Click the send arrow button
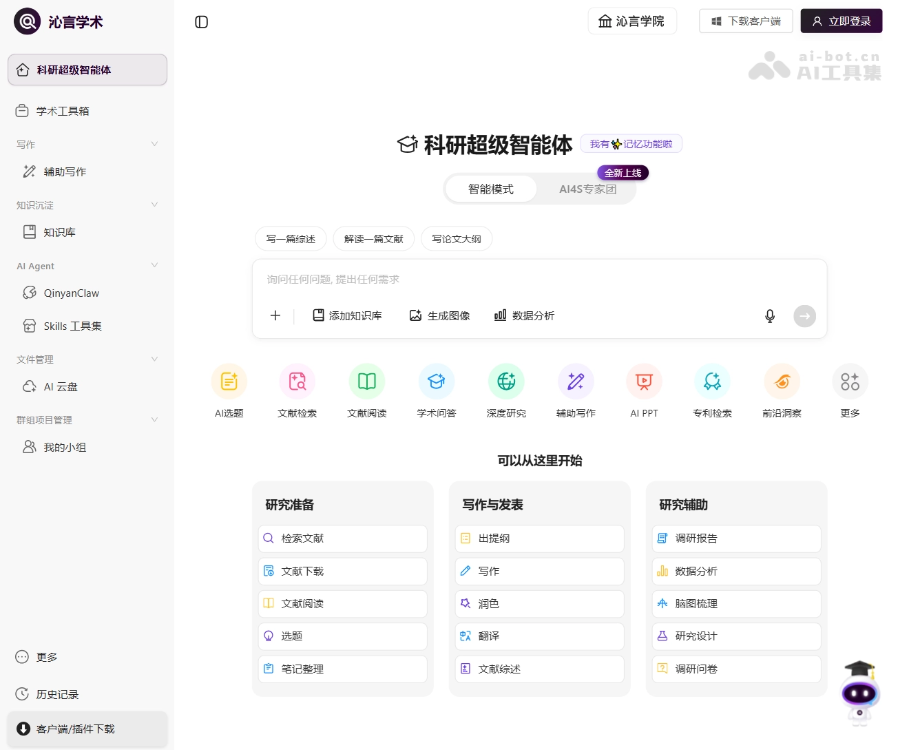The image size is (900, 750). point(805,316)
